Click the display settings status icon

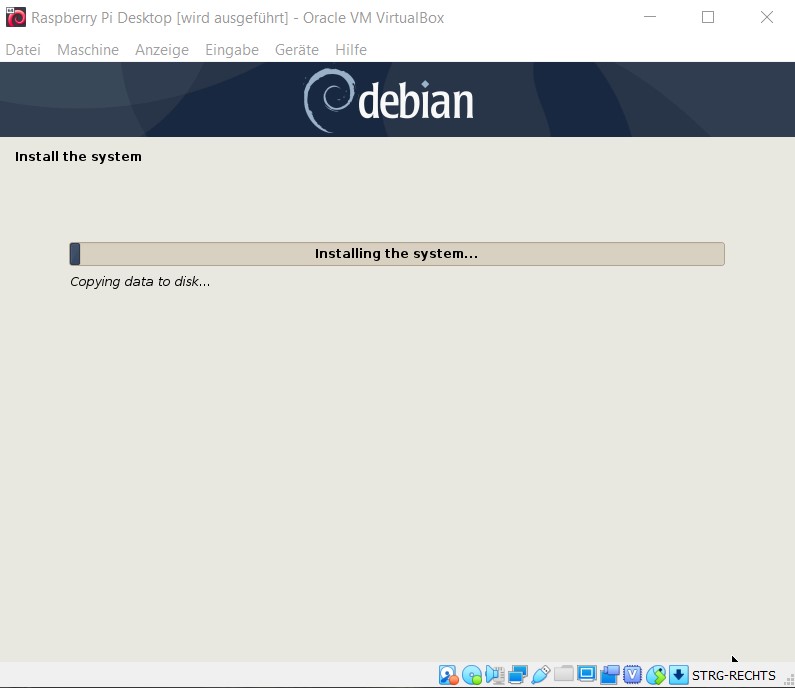[x=587, y=674]
